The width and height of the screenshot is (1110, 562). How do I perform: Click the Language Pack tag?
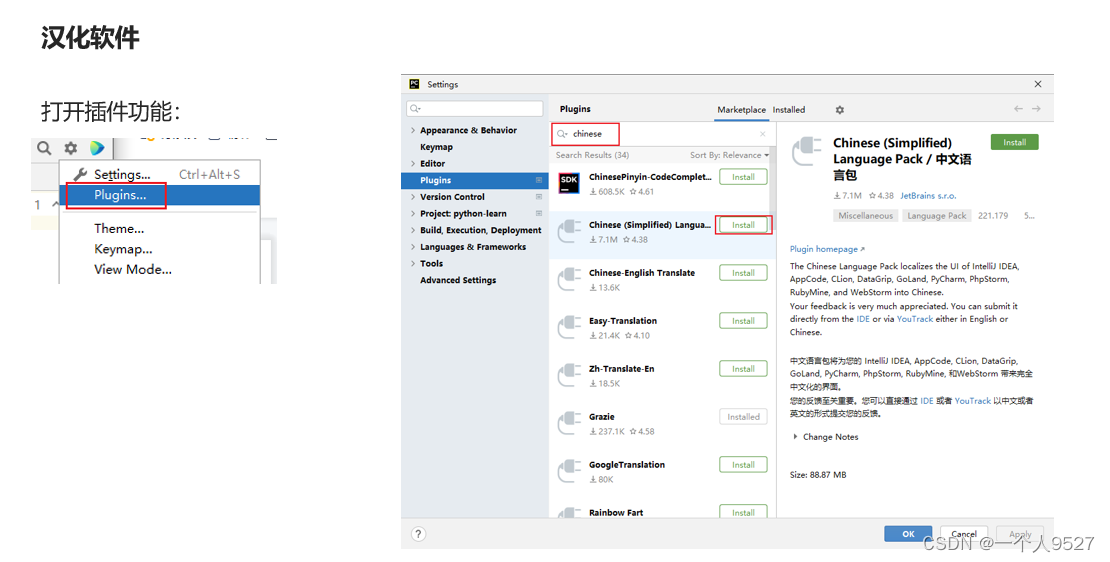[937, 216]
